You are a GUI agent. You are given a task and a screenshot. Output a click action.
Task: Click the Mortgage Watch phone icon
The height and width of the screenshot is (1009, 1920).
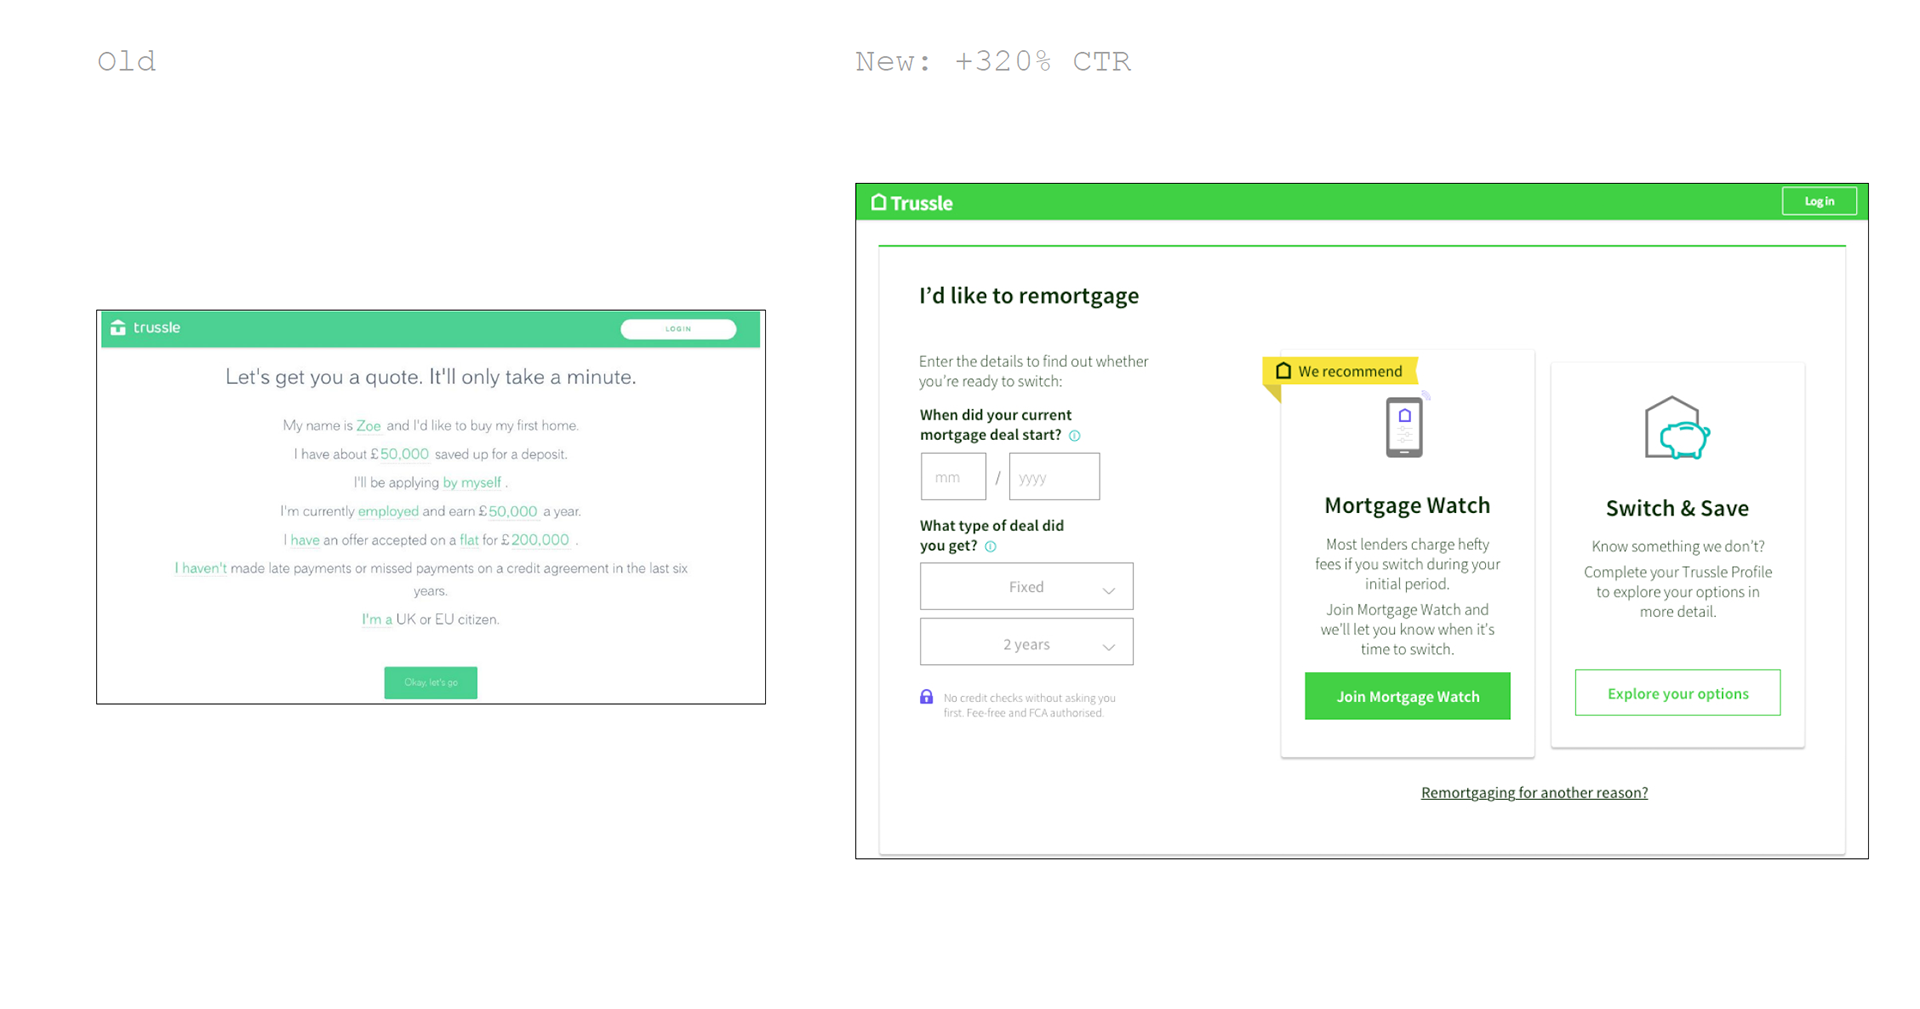click(1405, 427)
